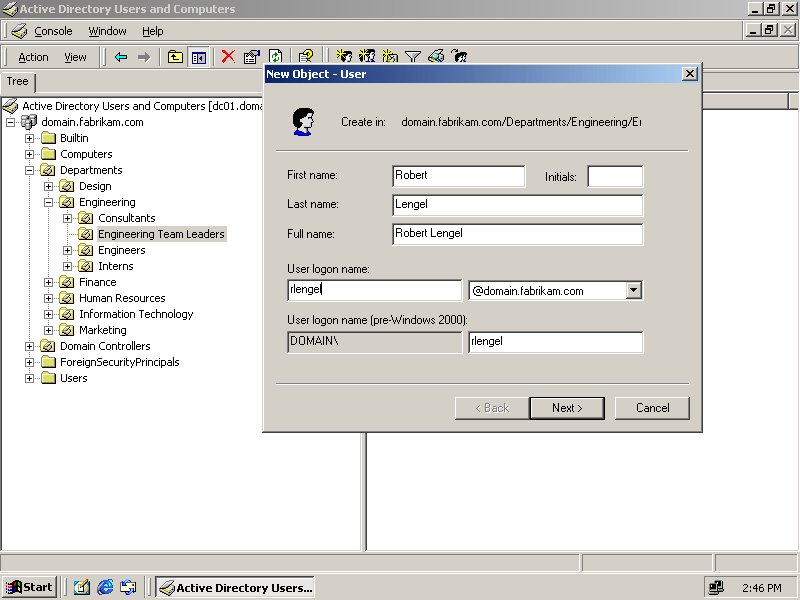Click the Last name field
Viewport: 800px width, 600px height.
(517, 205)
